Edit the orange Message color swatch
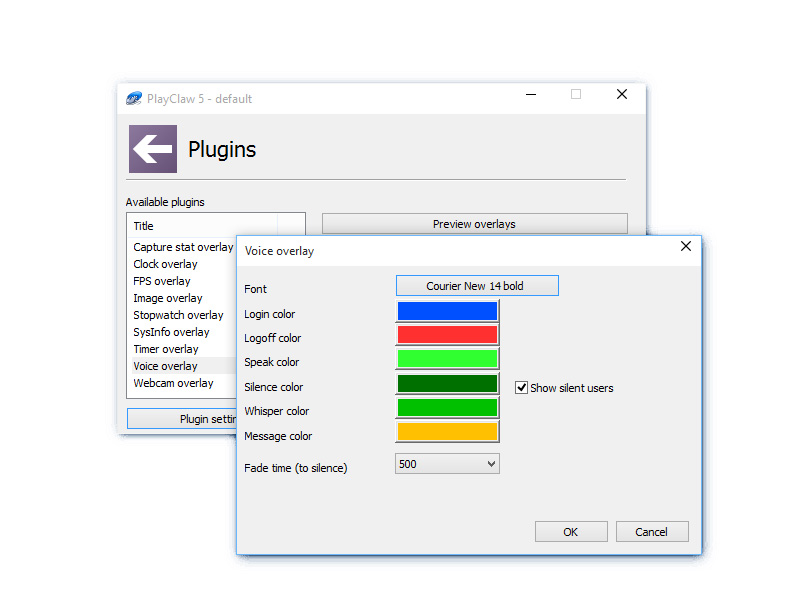Viewport: 800px width, 600px height. (x=447, y=432)
